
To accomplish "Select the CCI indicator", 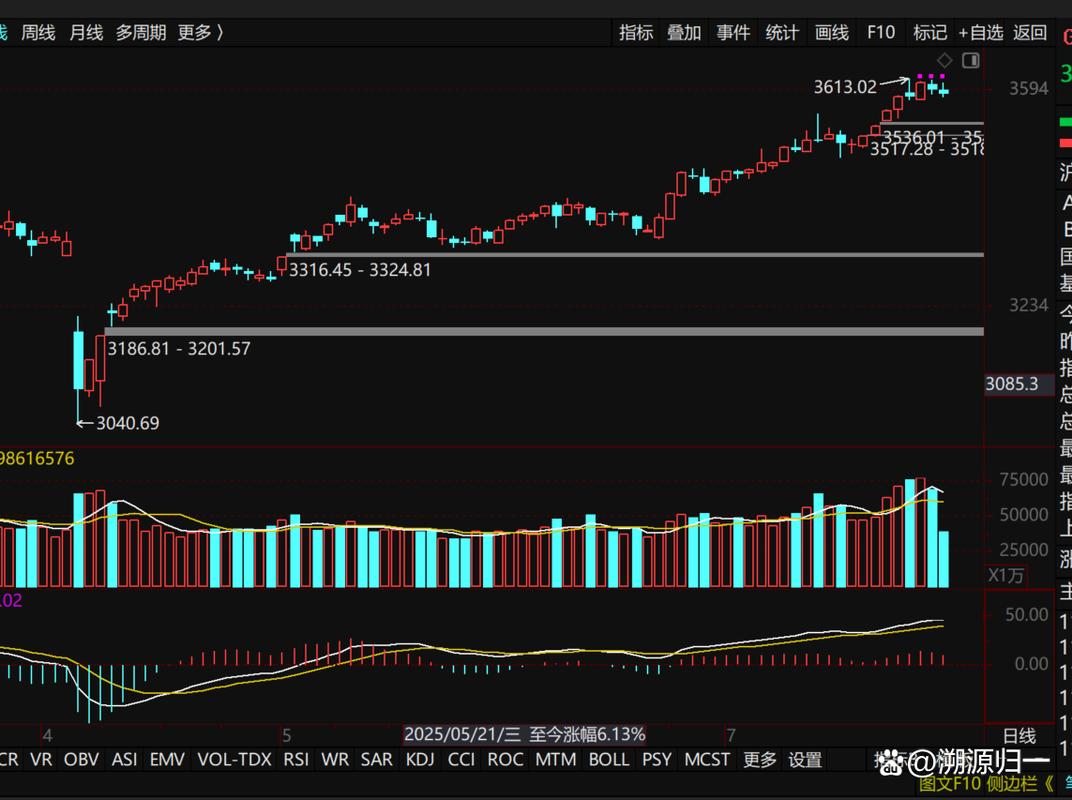I will [461, 759].
